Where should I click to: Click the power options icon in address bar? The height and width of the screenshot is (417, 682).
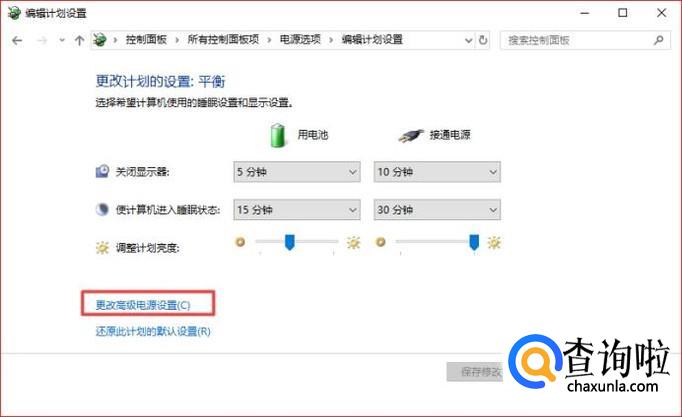(x=100, y=40)
